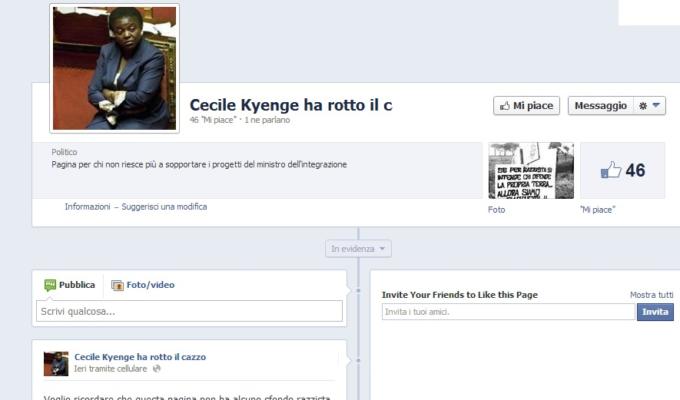Viewport: 680px width, 400px height.
Task: Click the post author avatar thumbnail
Action: pyautogui.click(x=56, y=364)
